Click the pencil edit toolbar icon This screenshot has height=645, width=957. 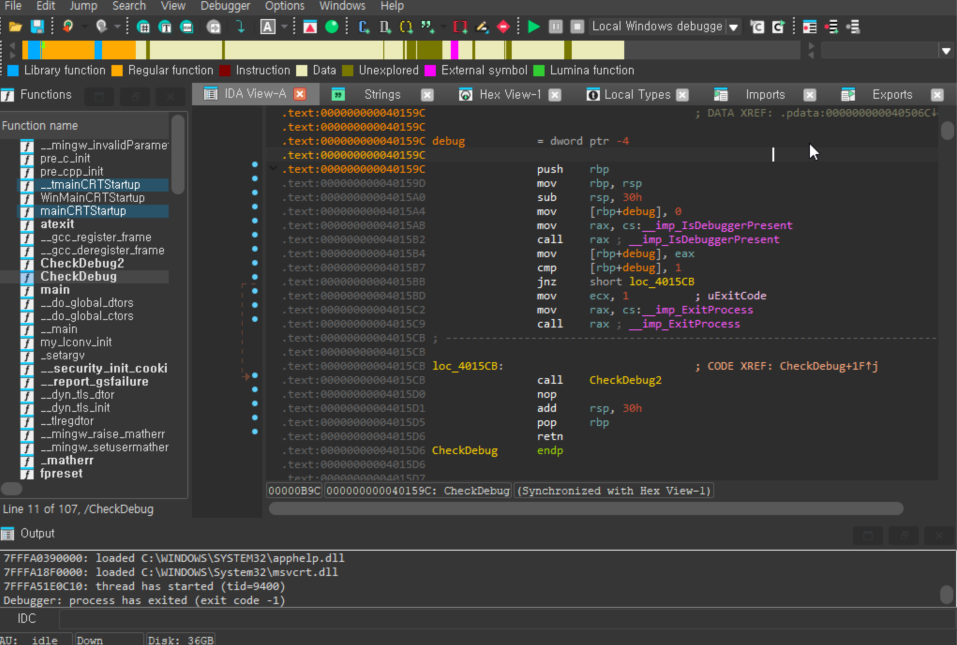482,27
